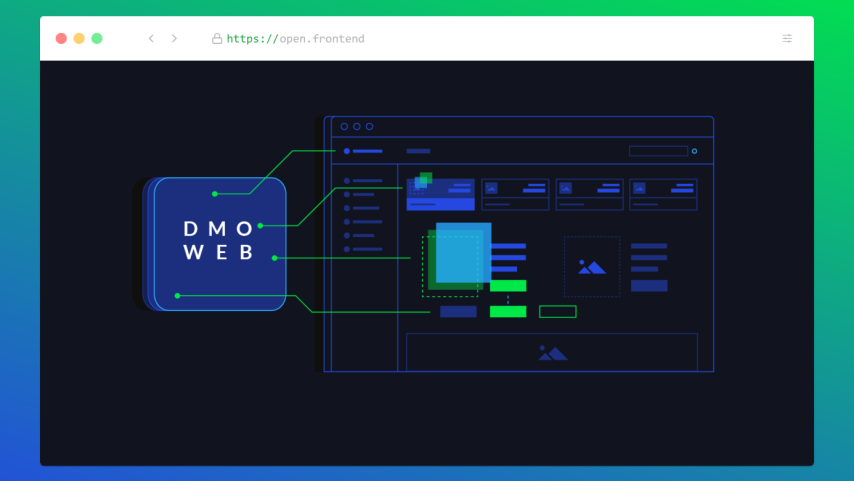Click the blue button below the right text lines
The width and height of the screenshot is (854, 481).
tap(649, 286)
